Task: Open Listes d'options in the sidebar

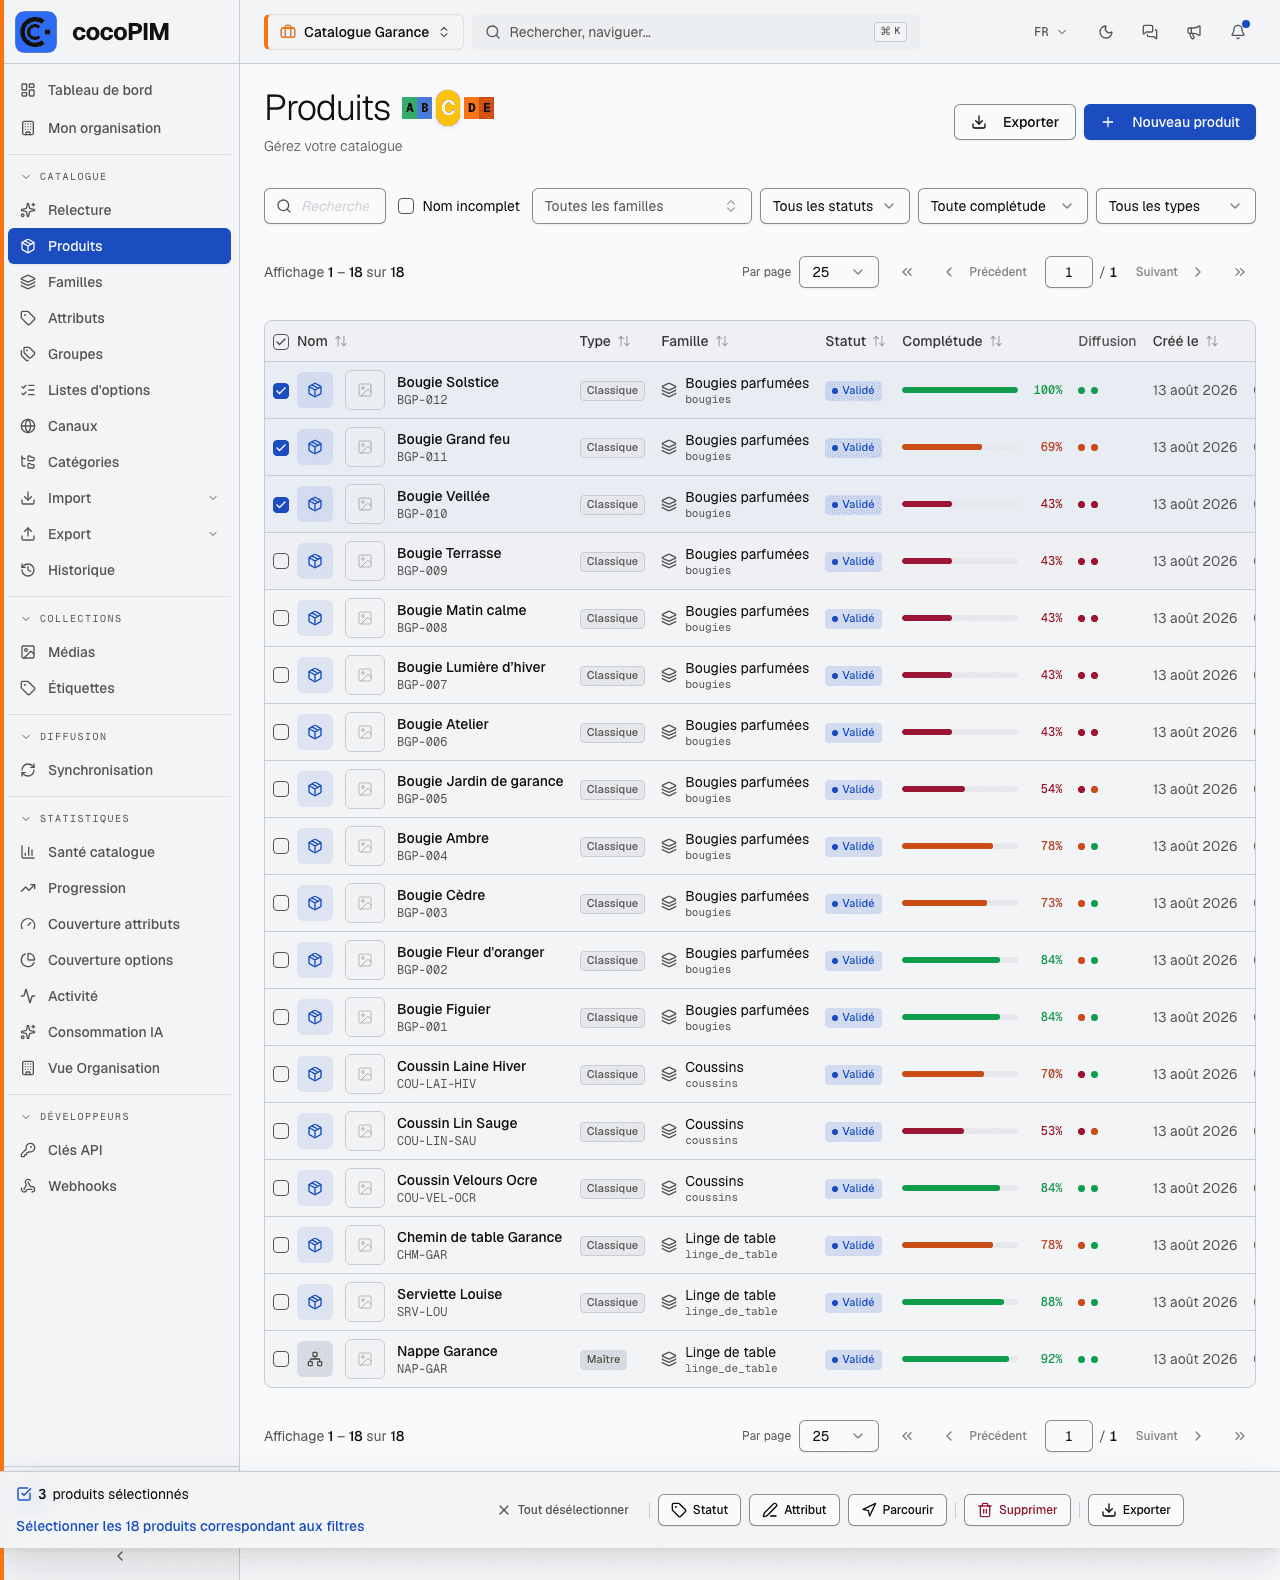Action: 119,390
